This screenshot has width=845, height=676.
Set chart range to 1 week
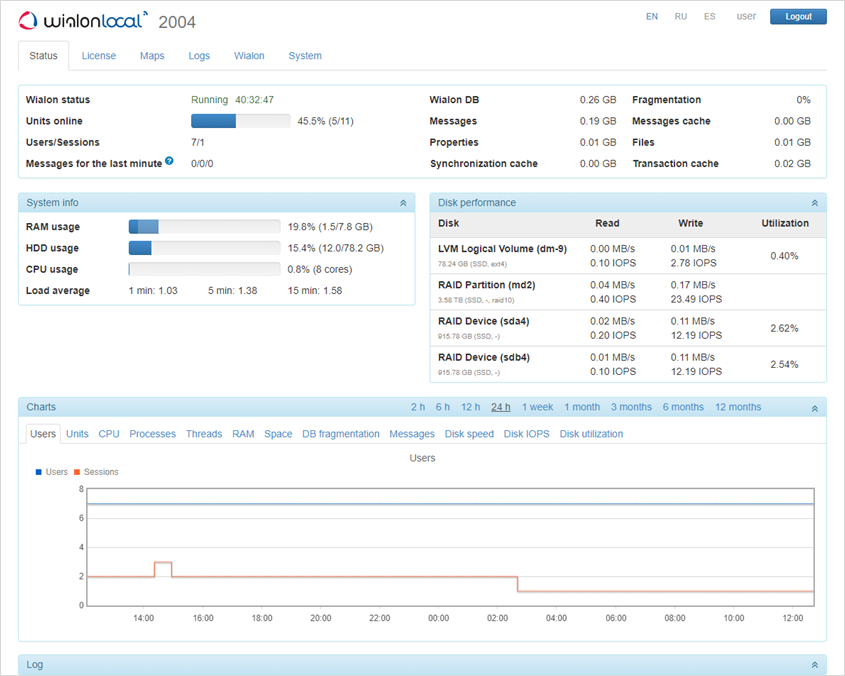[537, 407]
